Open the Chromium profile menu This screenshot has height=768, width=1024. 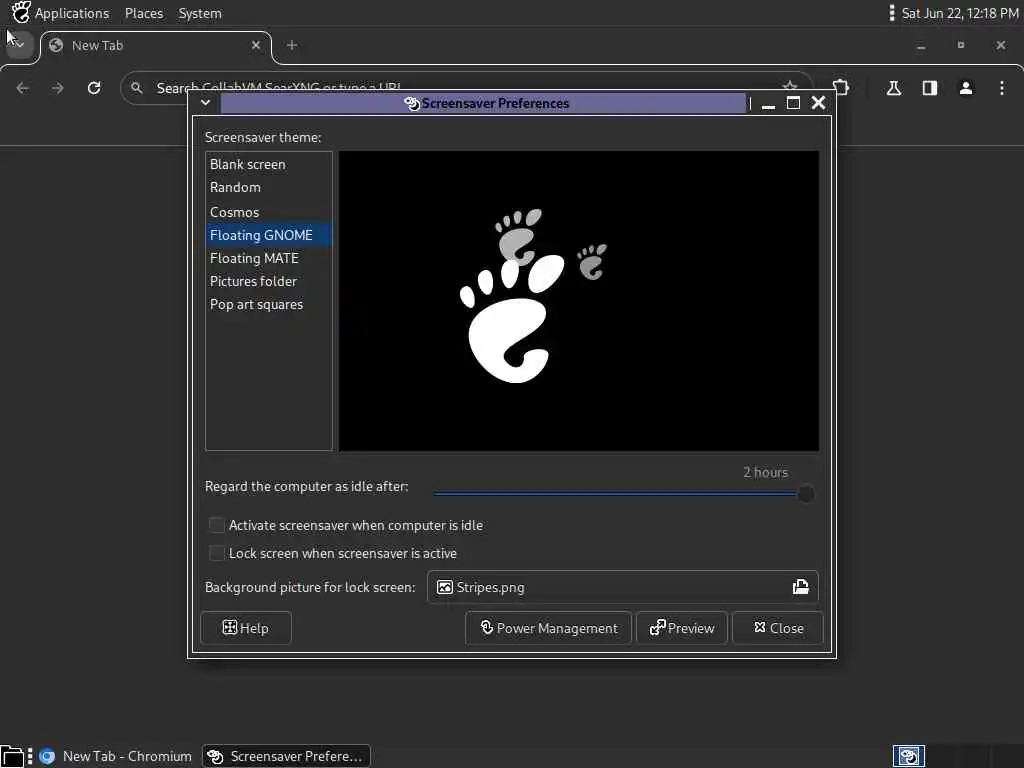(x=966, y=88)
